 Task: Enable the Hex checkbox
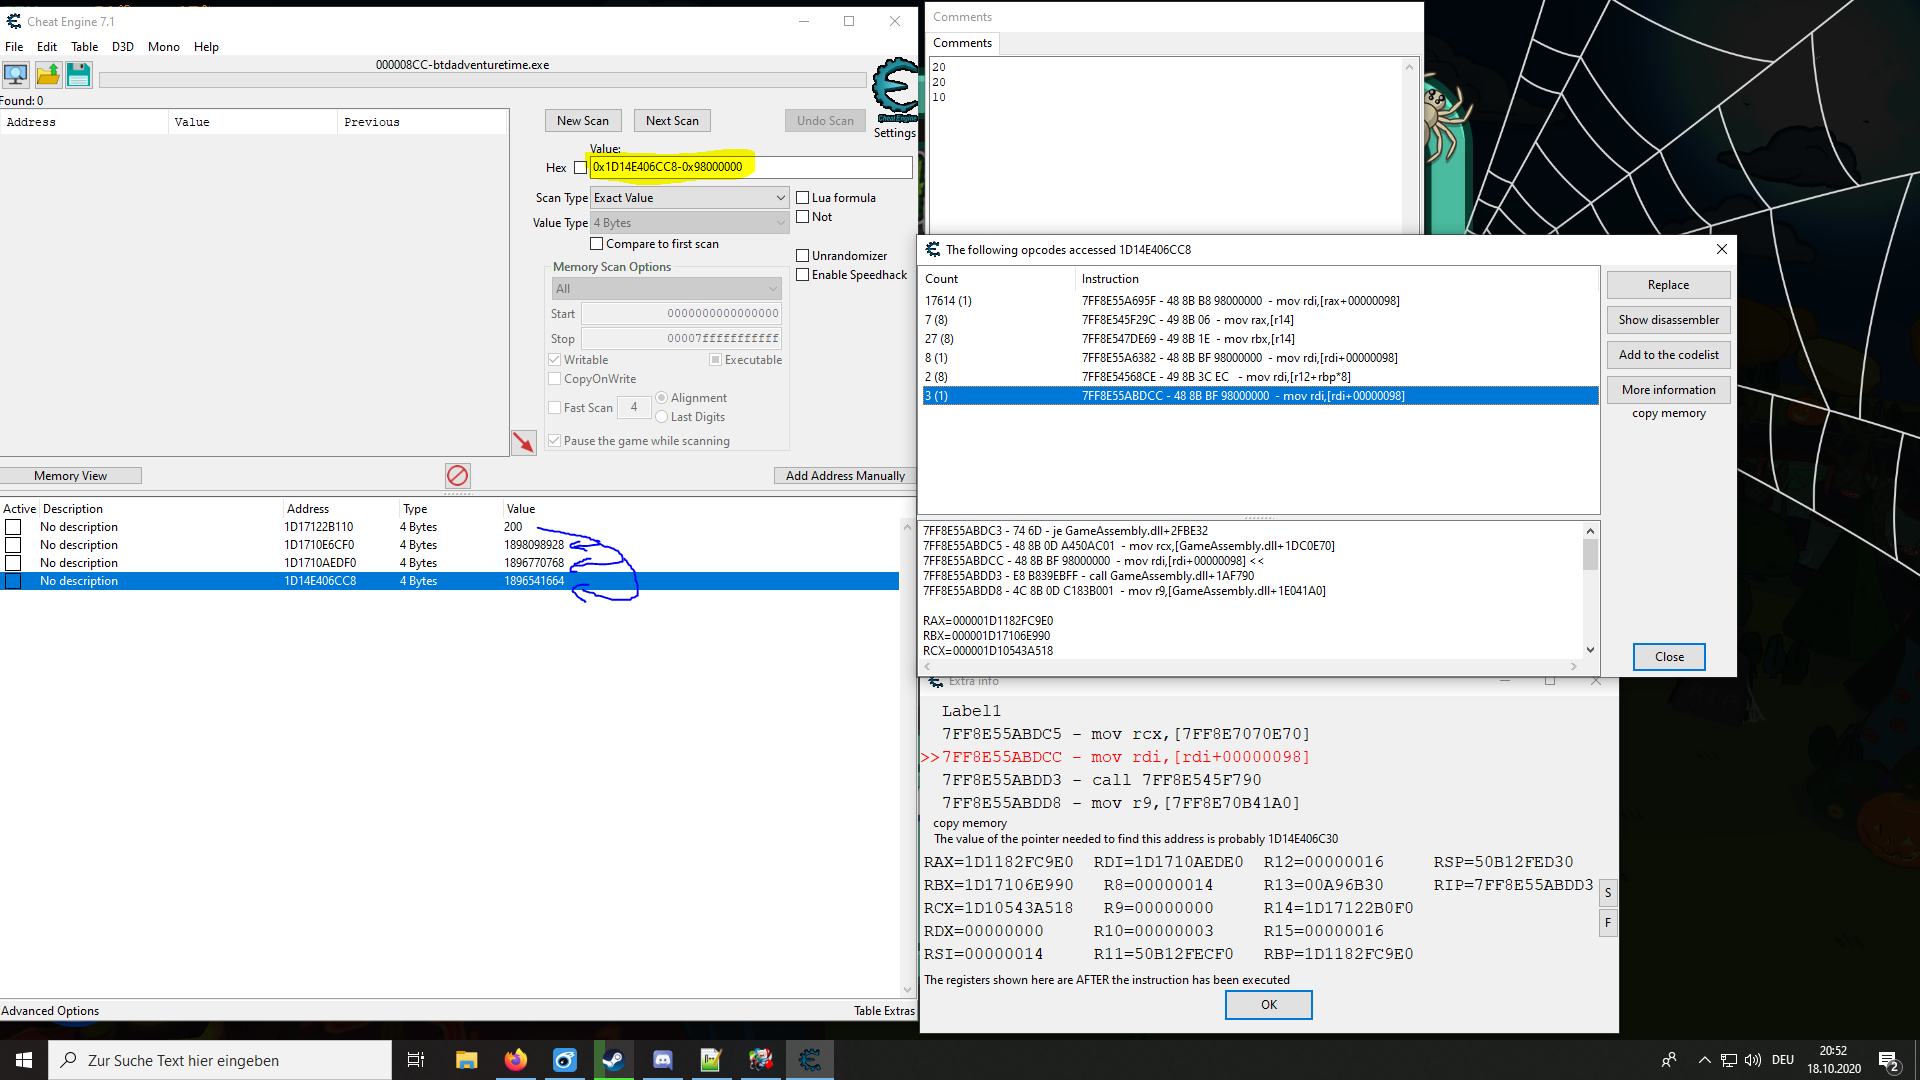click(x=580, y=168)
